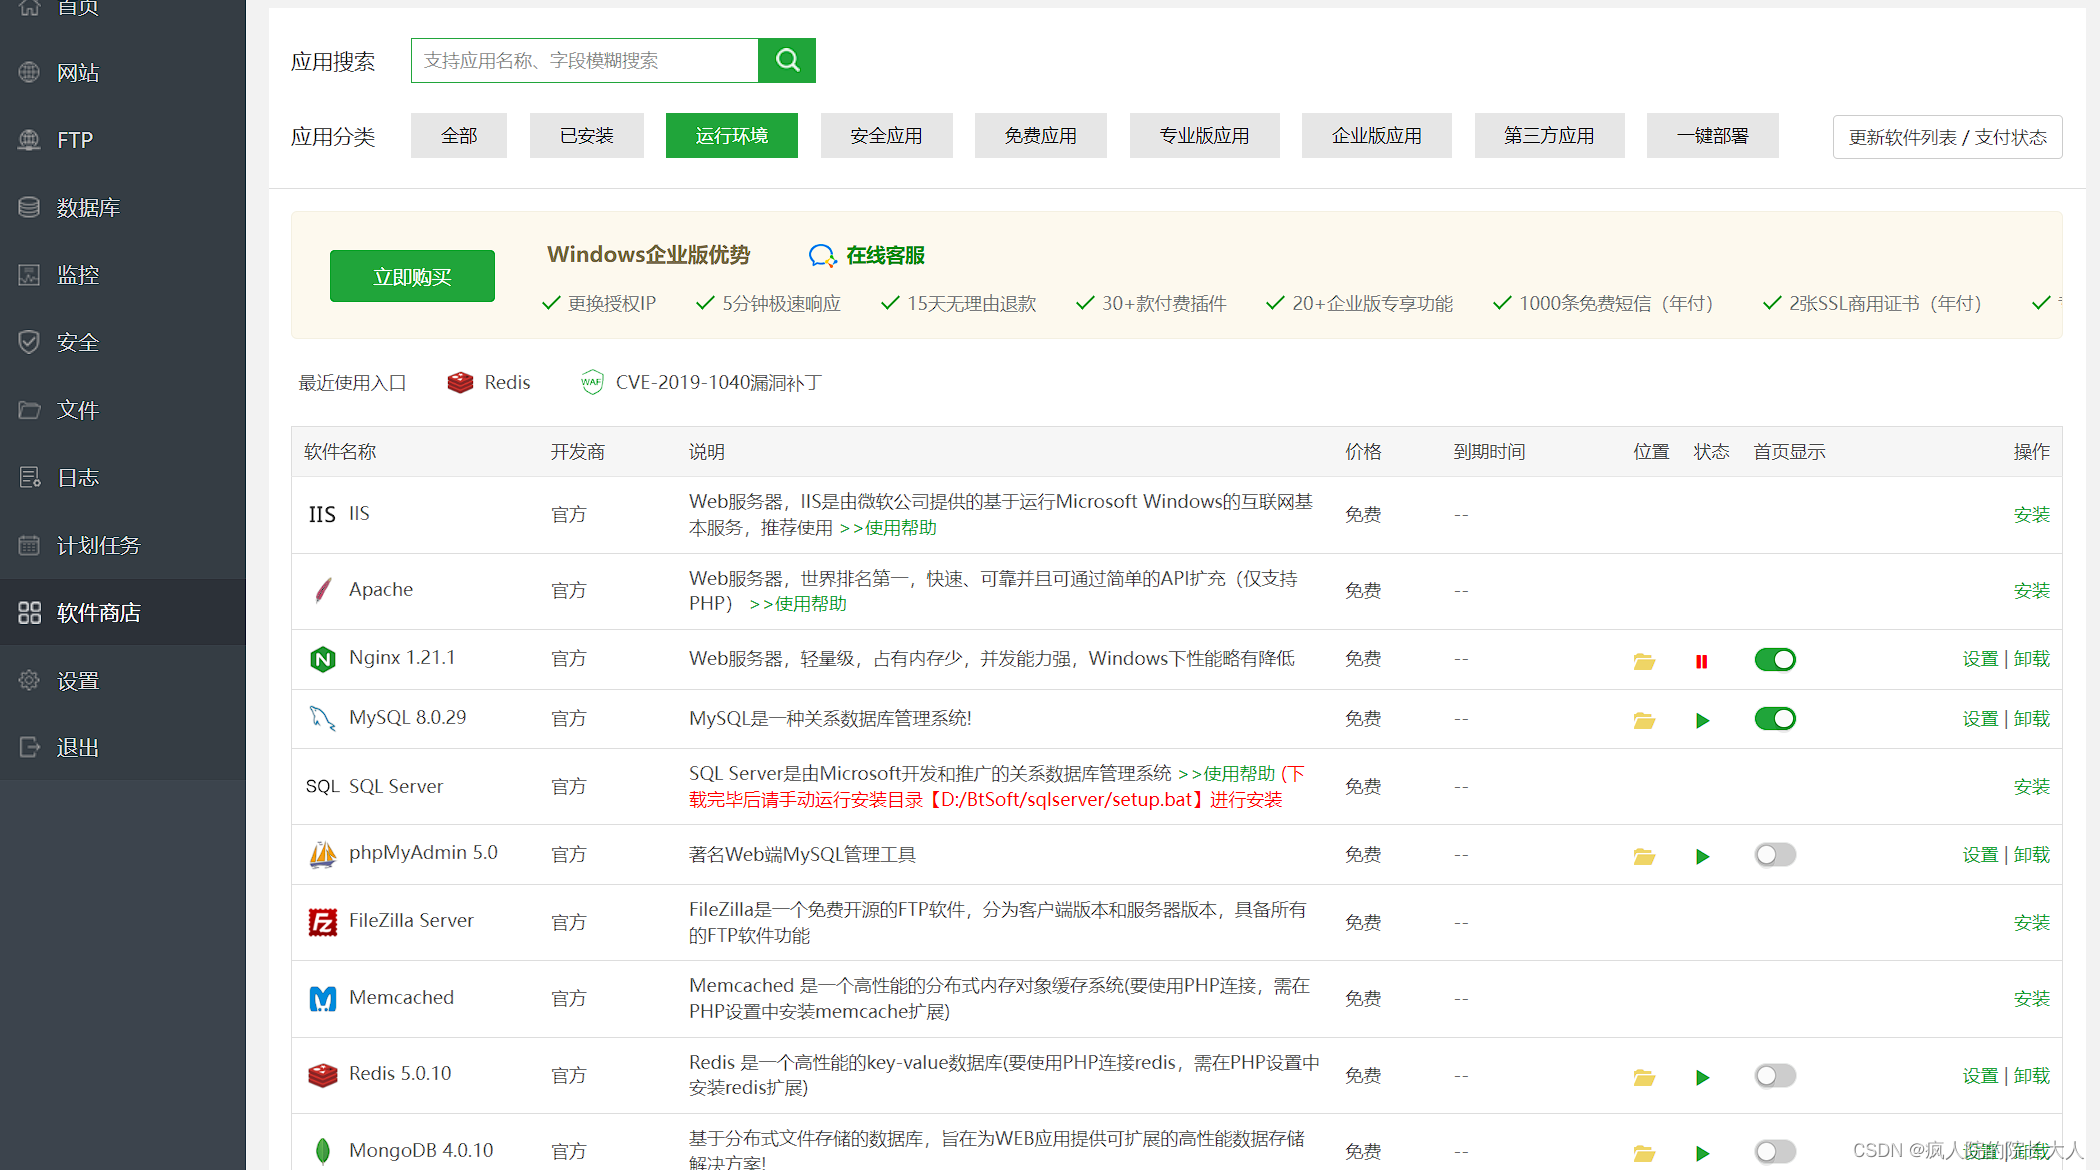
Task: Select the 安全应用 category tab
Action: coord(886,136)
